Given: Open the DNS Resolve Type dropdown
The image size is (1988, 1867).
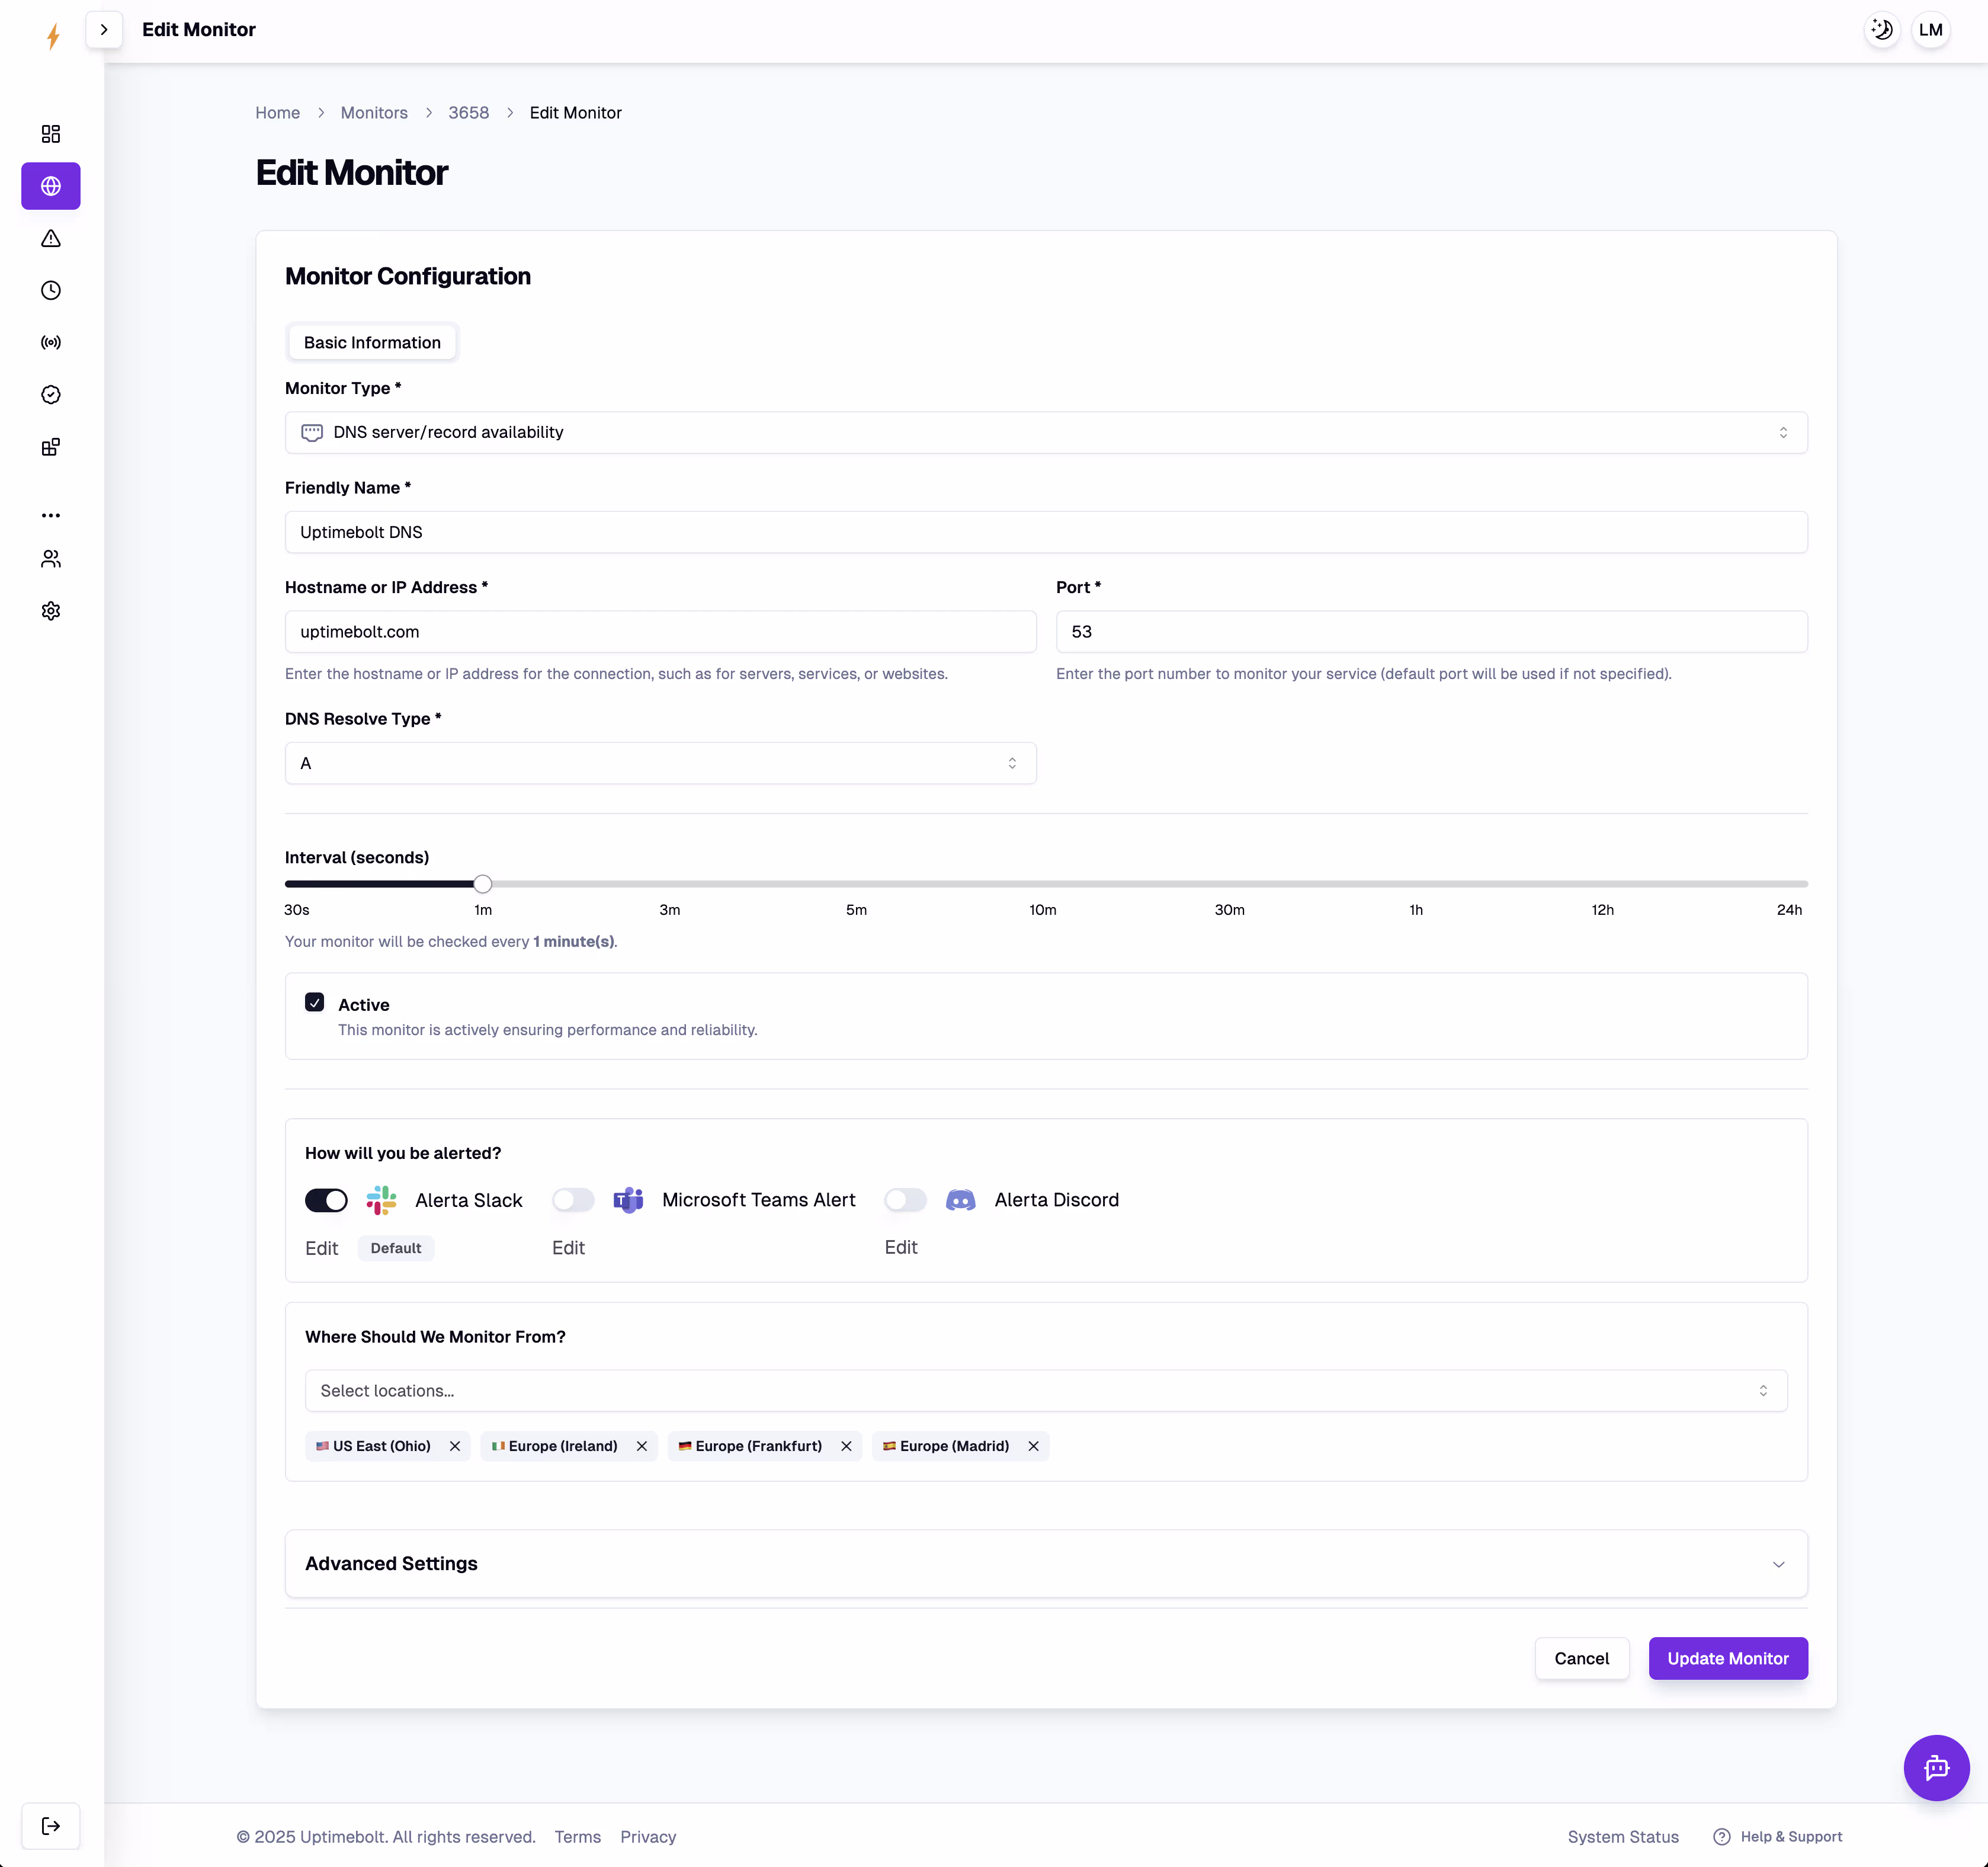Looking at the screenshot, I should pyautogui.click(x=660, y=763).
